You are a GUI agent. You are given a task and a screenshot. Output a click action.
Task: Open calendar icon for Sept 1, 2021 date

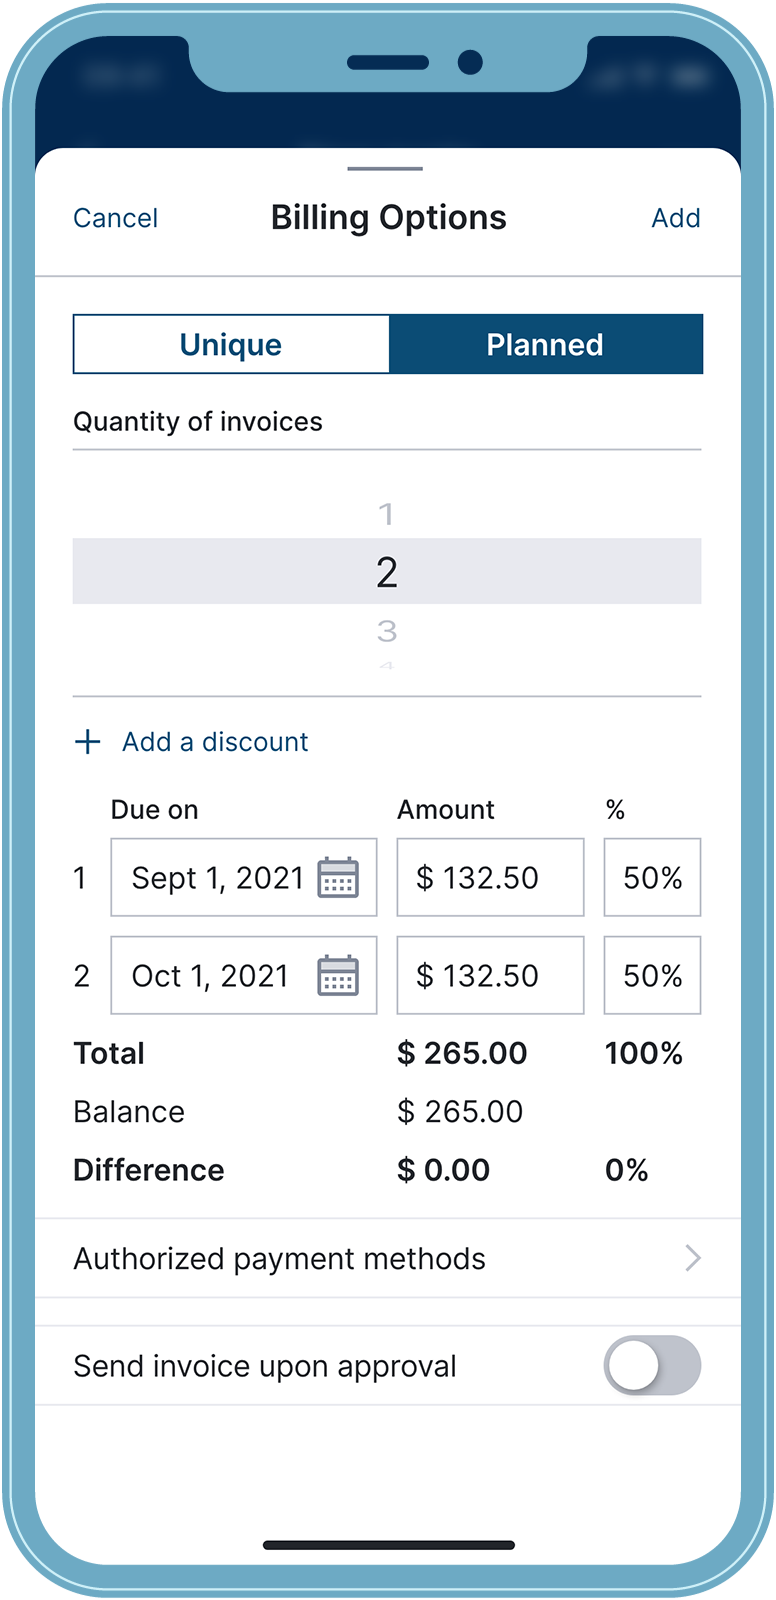(x=338, y=878)
